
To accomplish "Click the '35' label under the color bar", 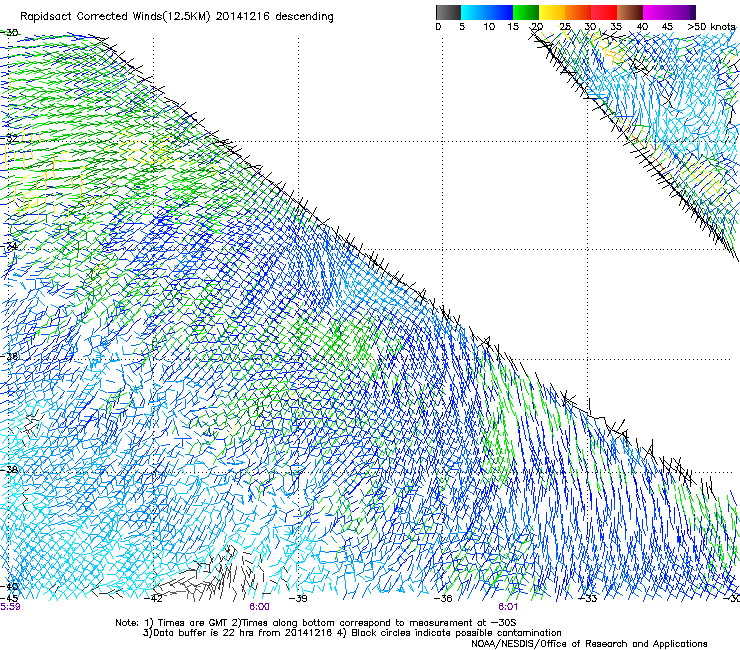I will pos(616,26).
